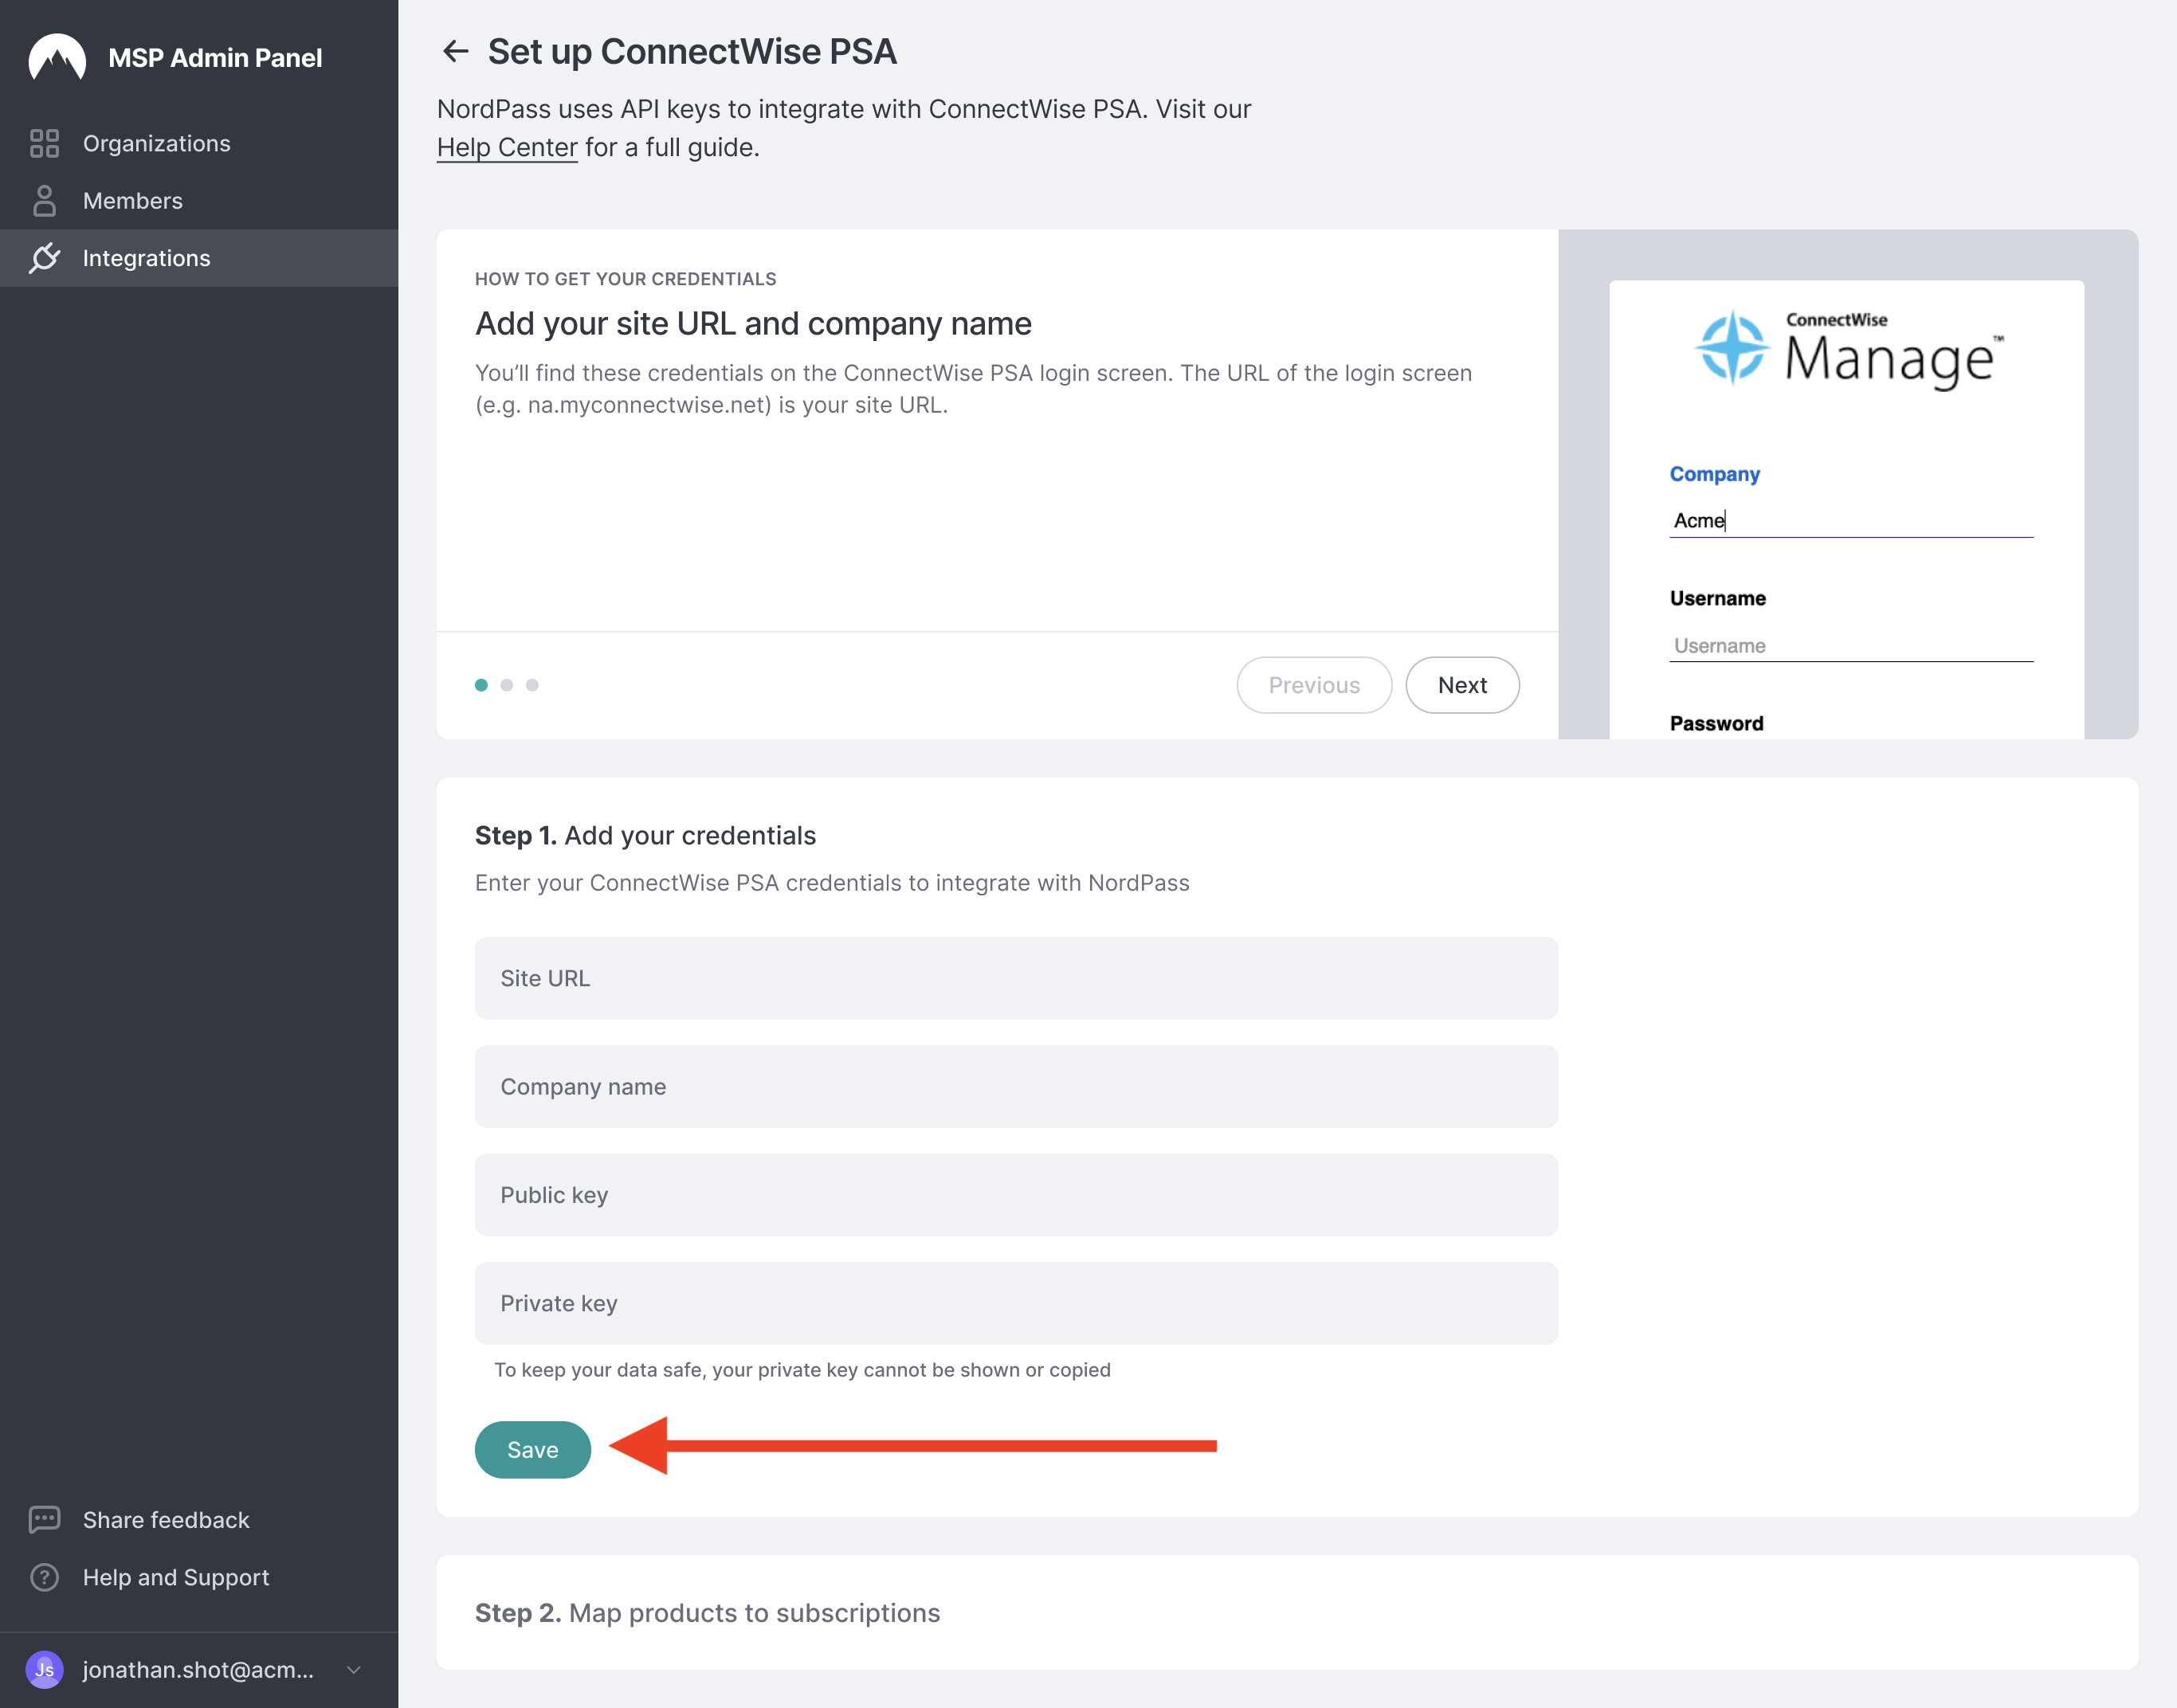Viewport: 2177px width, 1708px height.
Task: Focus the Private key field
Action: pos(1016,1303)
